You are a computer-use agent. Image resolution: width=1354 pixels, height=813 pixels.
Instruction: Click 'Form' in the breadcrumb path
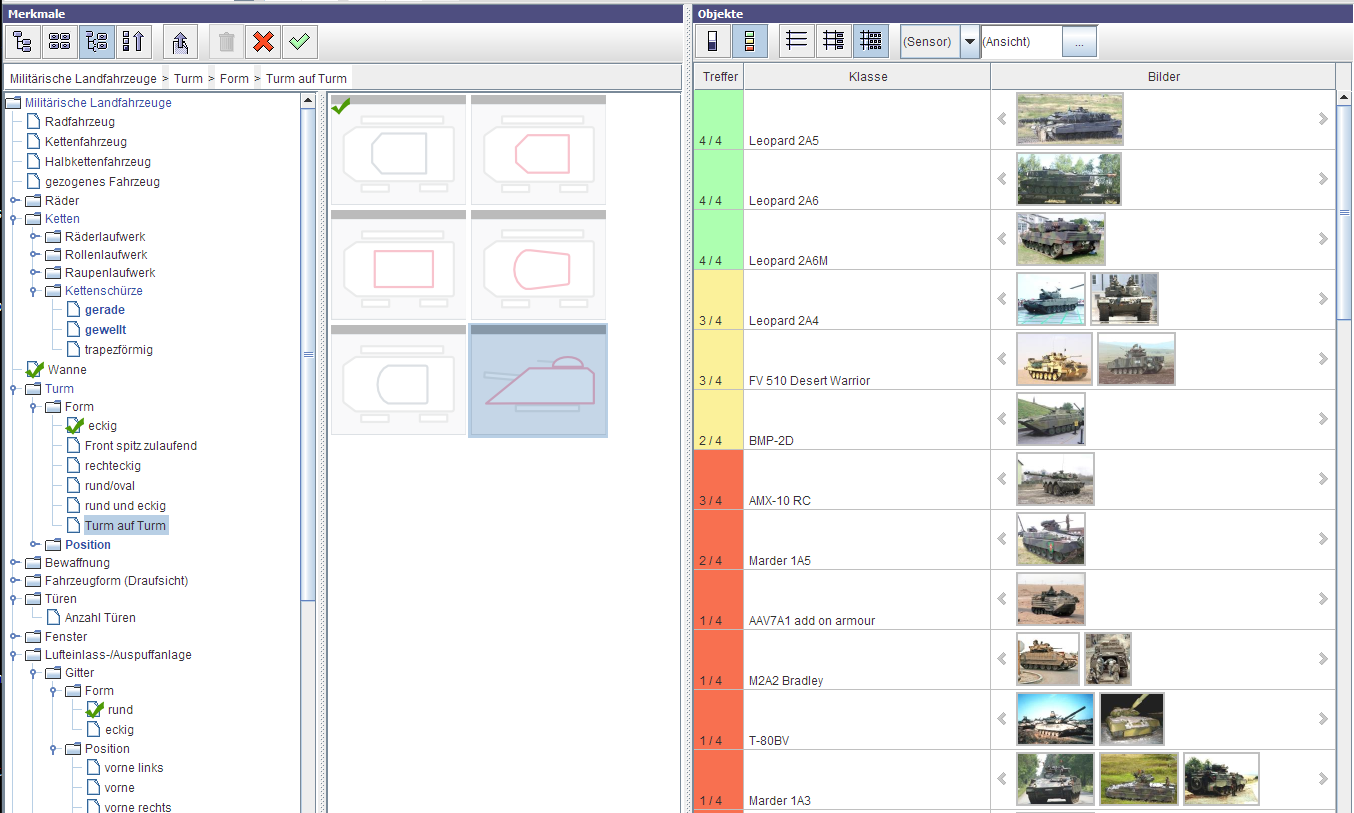(234, 78)
